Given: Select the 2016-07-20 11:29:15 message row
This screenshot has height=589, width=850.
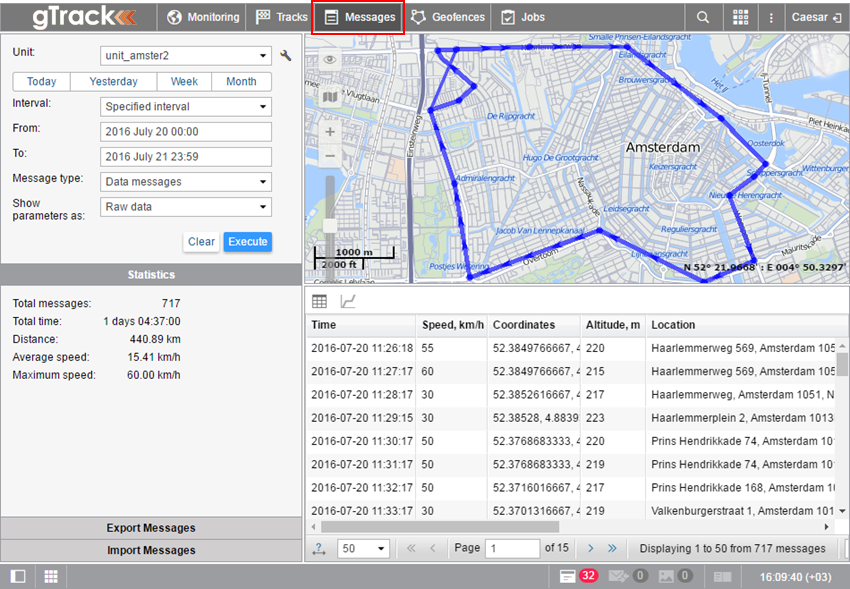Looking at the screenshot, I should [x=572, y=418].
